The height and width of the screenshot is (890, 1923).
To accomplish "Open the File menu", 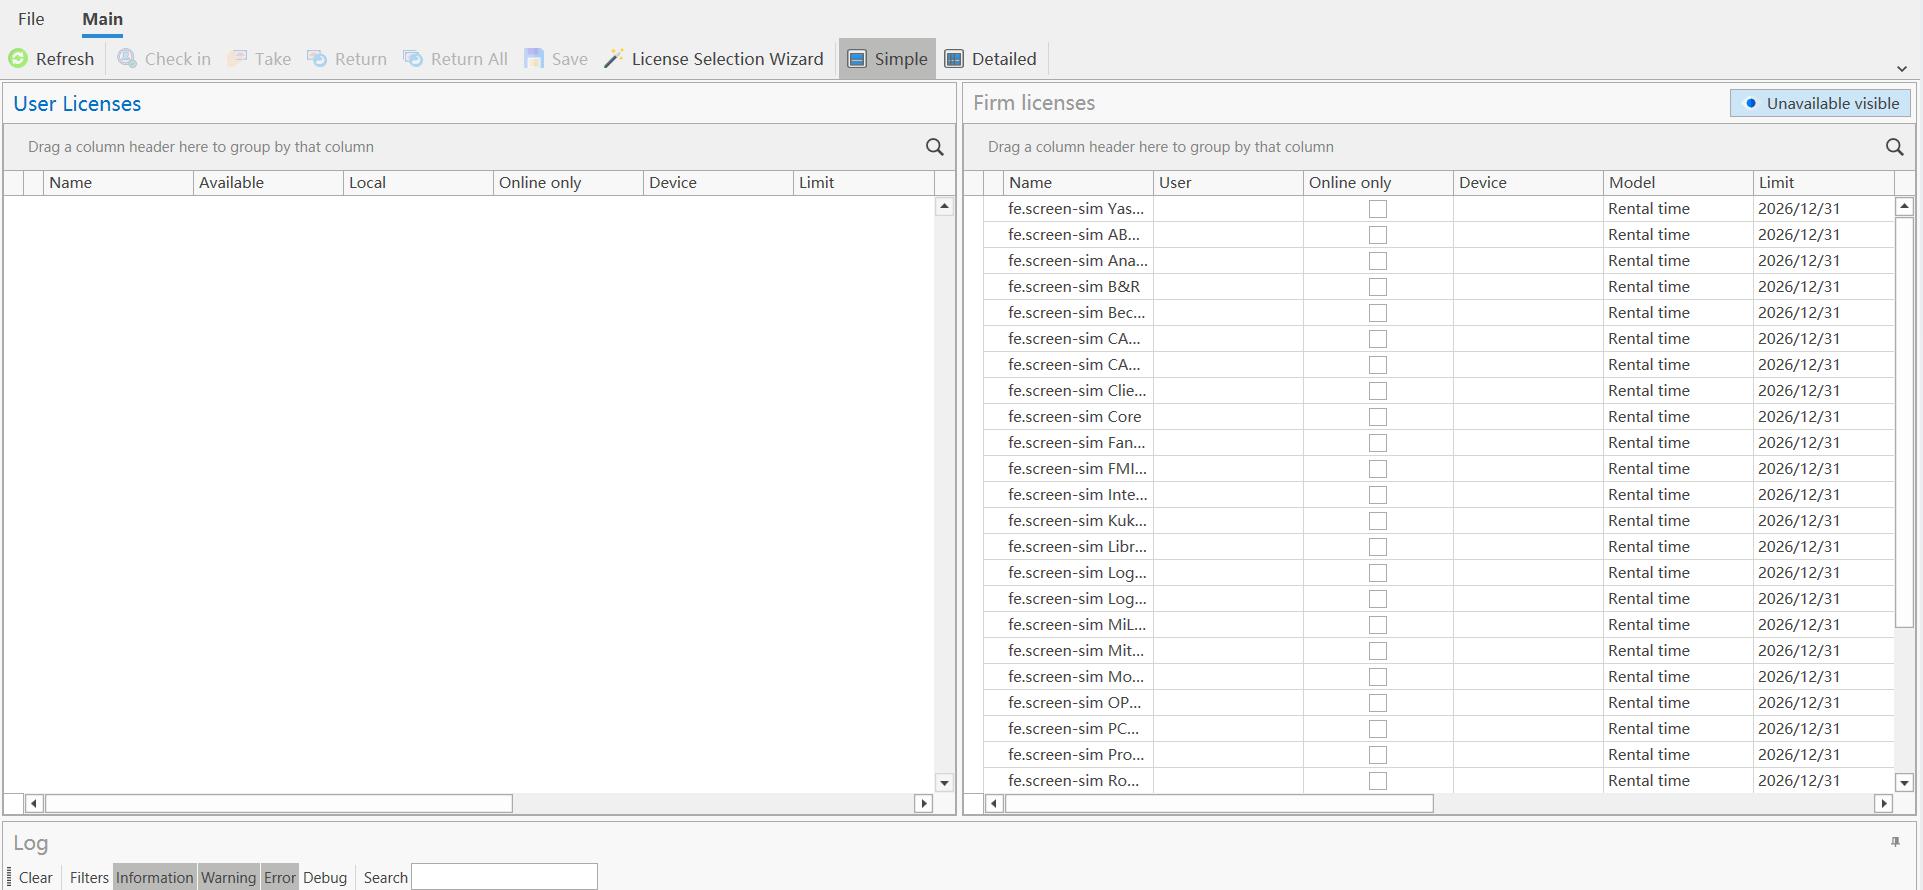I will (31, 19).
